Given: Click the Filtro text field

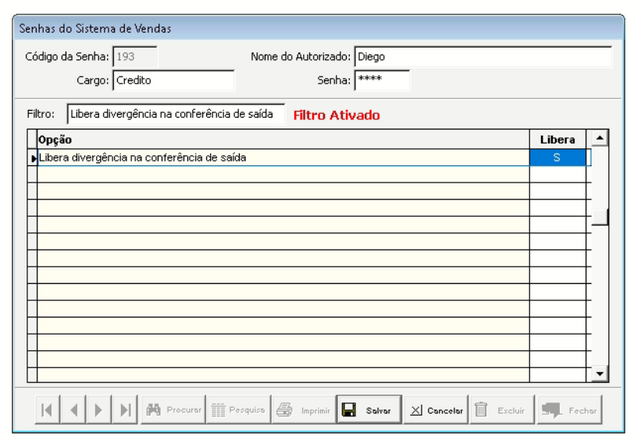Looking at the screenshot, I should (176, 114).
